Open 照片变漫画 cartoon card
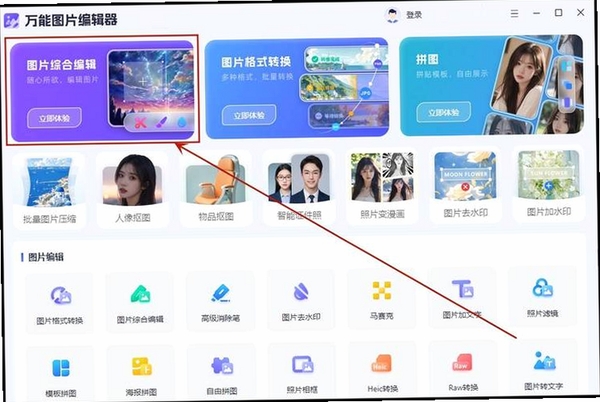The height and width of the screenshot is (402, 600). point(382,186)
